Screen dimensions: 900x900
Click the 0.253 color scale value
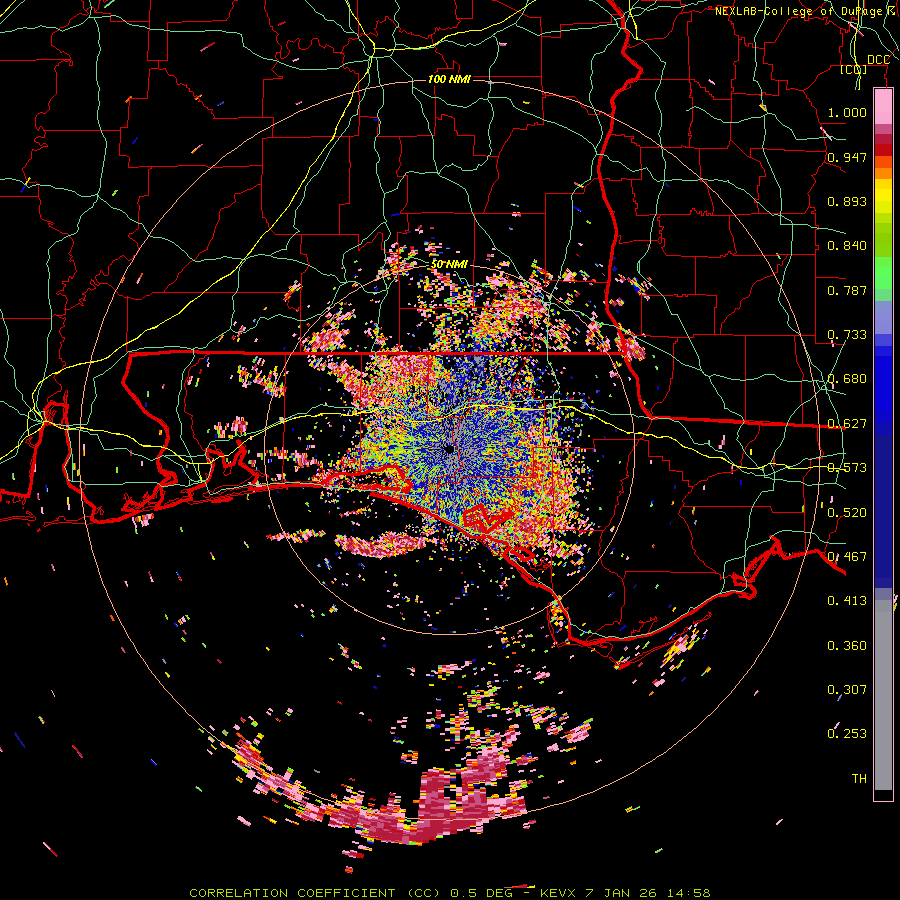[847, 734]
